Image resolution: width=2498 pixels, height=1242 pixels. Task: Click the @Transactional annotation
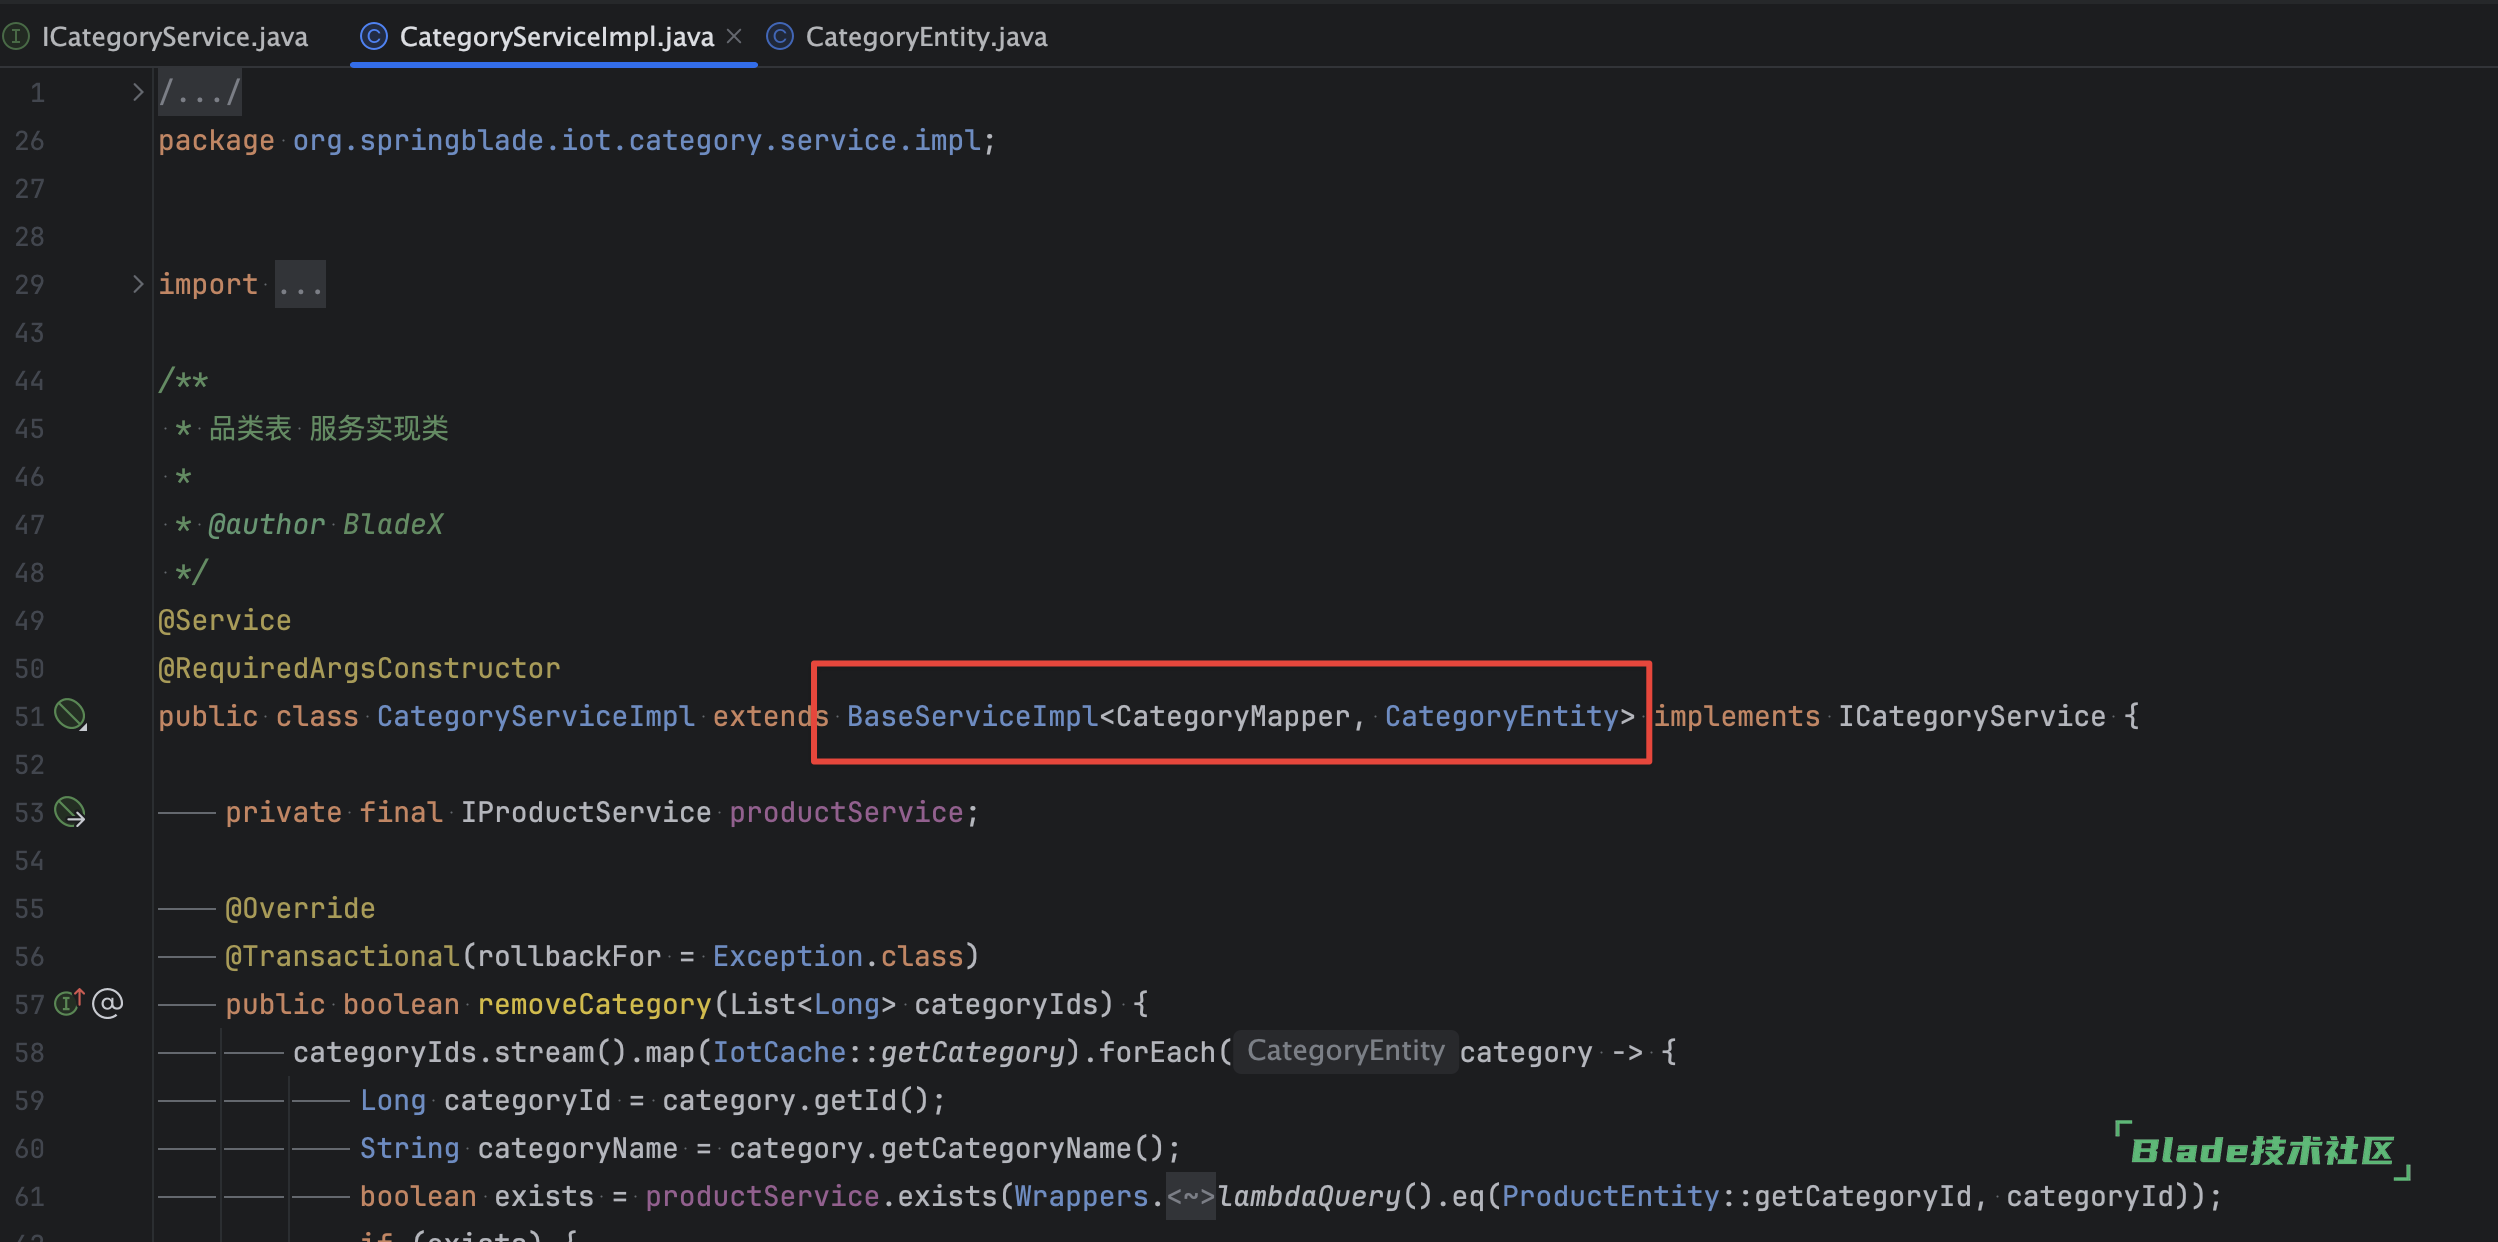(x=342, y=957)
